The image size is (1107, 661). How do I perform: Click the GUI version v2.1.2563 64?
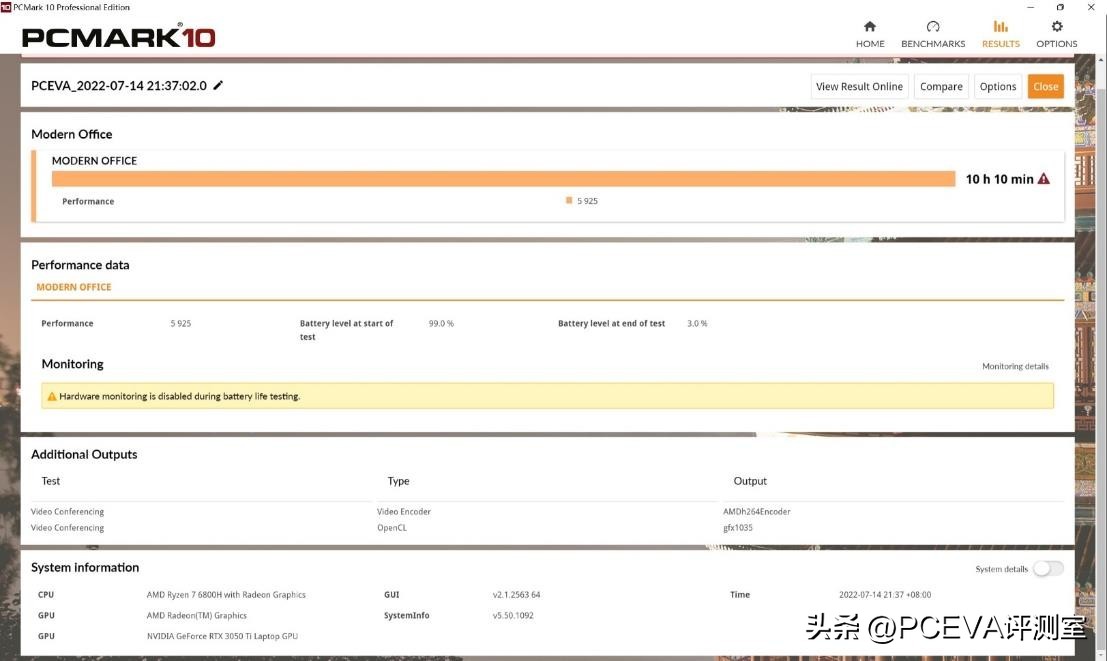coord(517,595)
